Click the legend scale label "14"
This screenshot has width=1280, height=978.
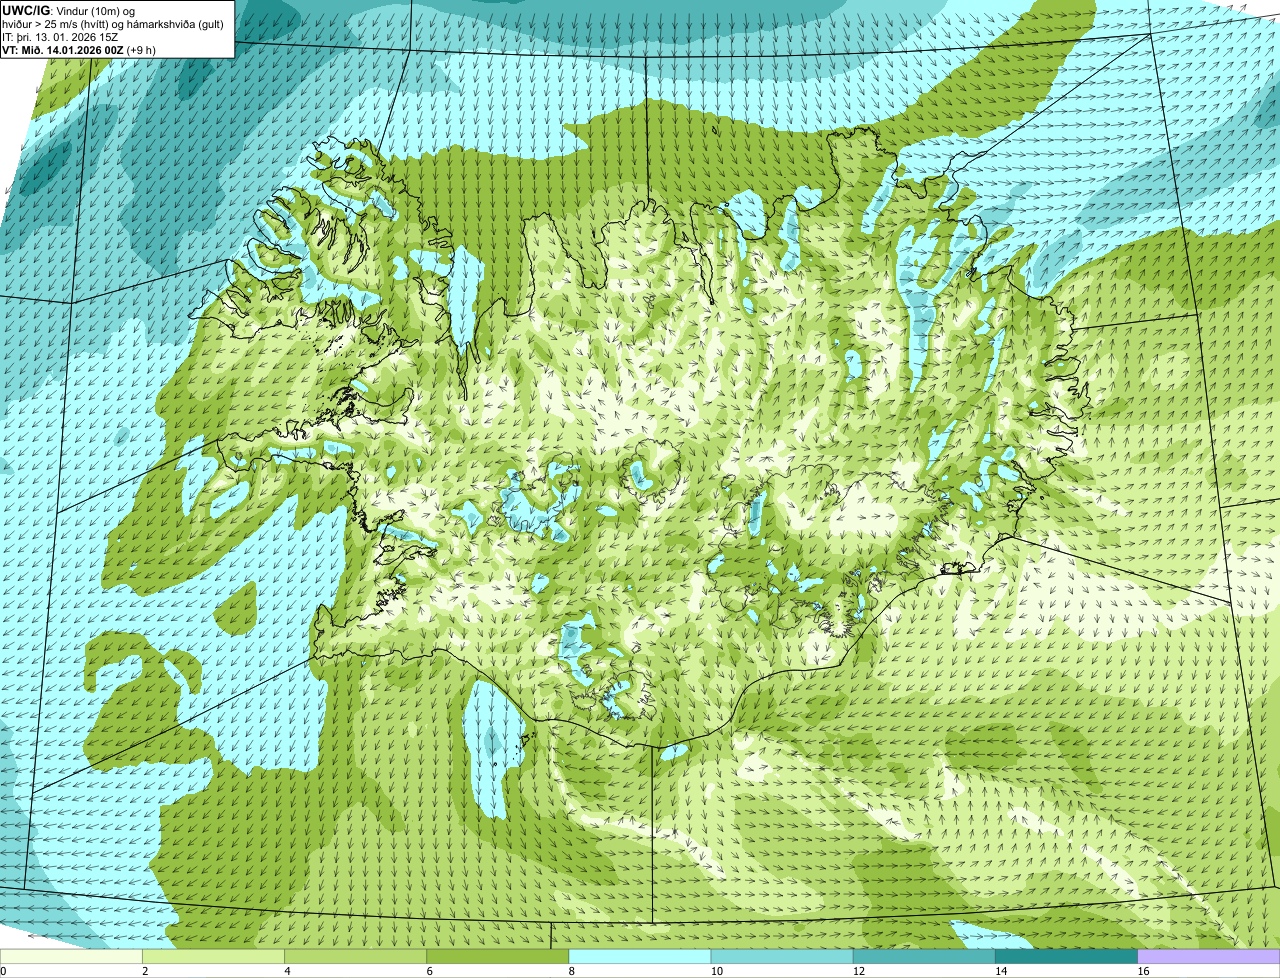[1000, 971]
